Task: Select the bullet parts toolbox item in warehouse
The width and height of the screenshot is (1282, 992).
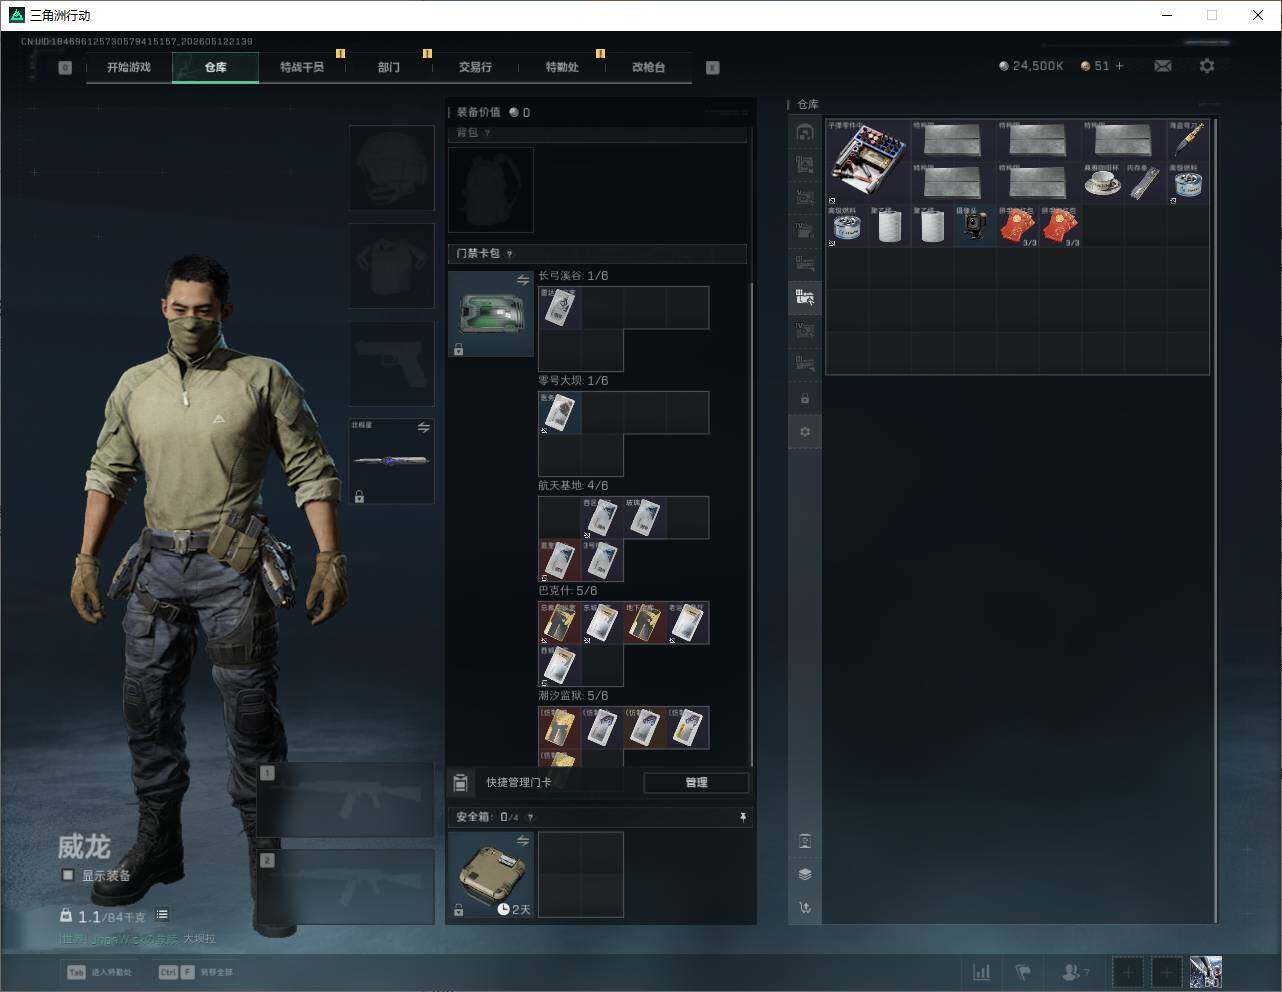Action: point(868,162)
